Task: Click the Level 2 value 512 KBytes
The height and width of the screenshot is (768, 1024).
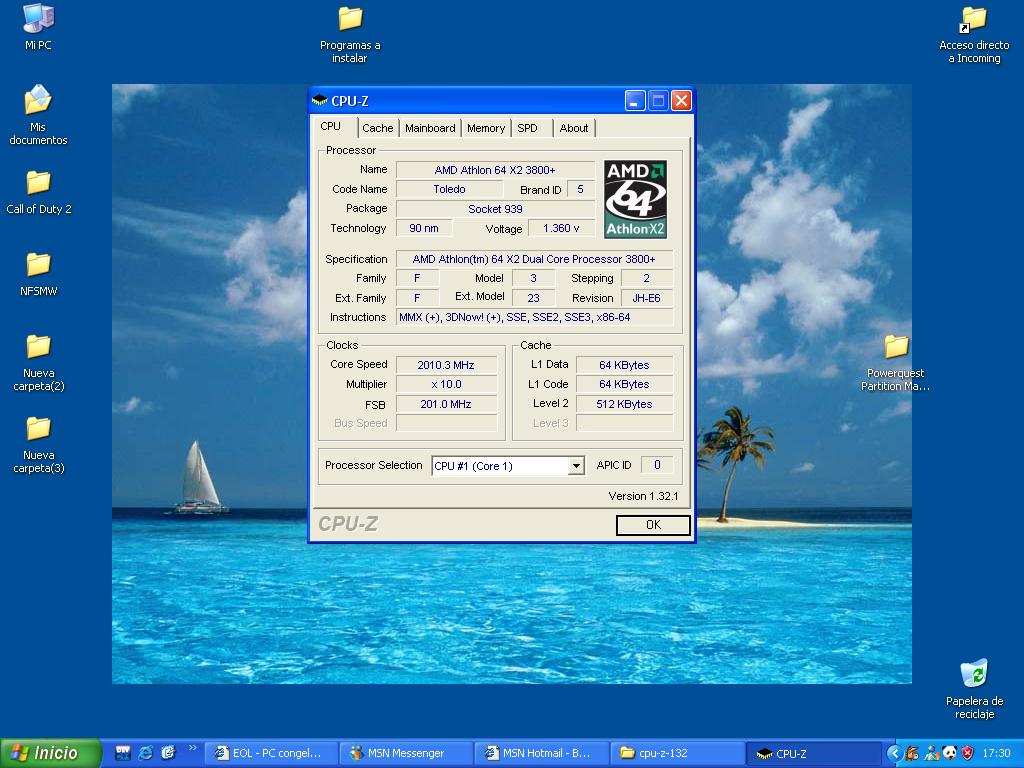Action: 624,404
